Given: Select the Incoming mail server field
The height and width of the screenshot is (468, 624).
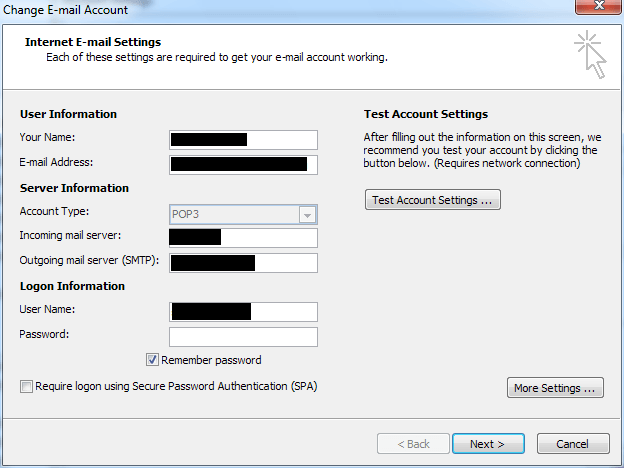Looking at the screenshot, I should click(x=243, y=237).
